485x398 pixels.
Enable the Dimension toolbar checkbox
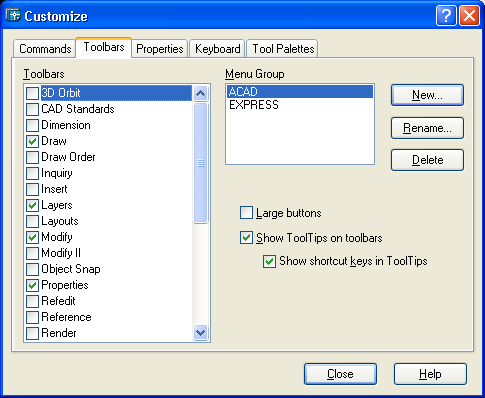(x=32, y=125)
